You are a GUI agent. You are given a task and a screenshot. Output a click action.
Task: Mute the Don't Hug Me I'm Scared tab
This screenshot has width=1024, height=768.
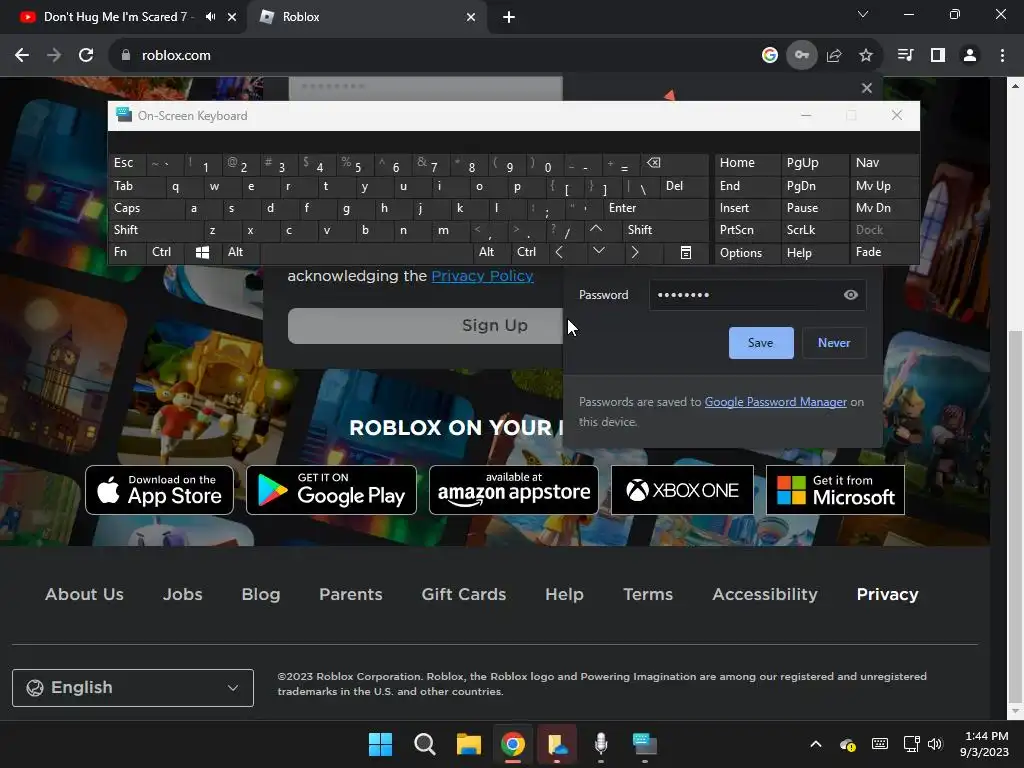pos(210,17)
